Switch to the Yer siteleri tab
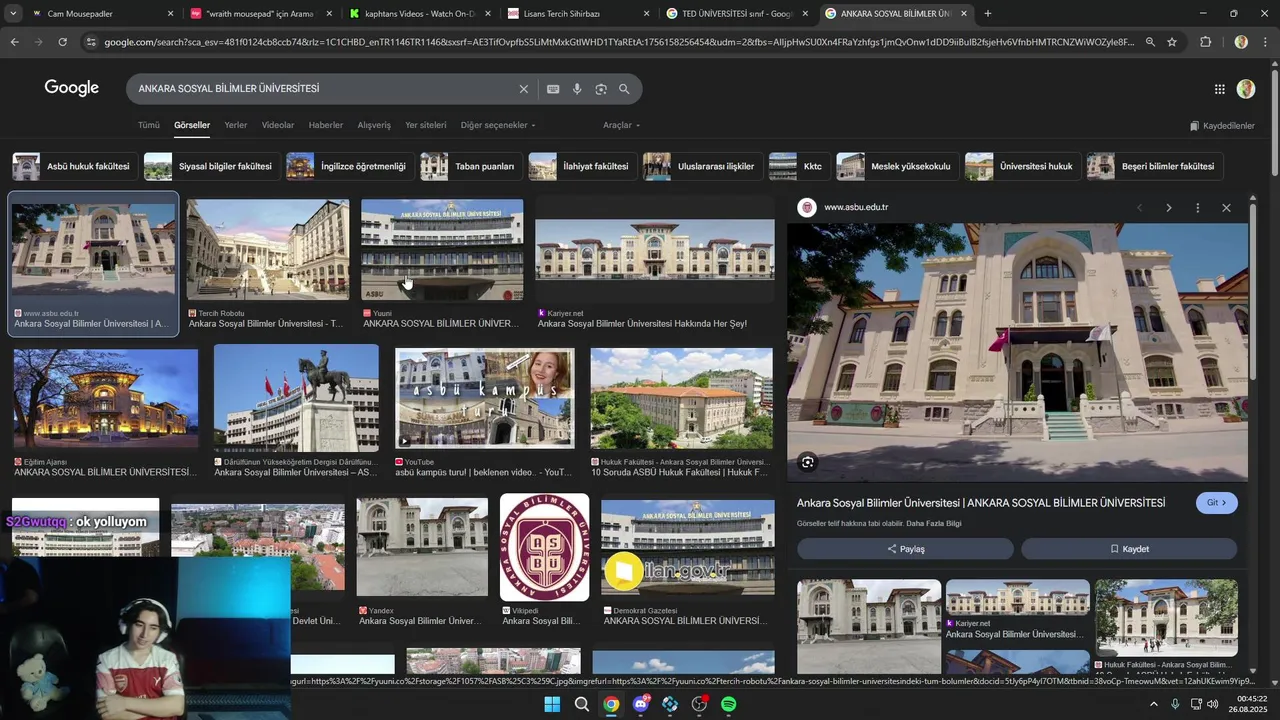The width and height of the screenshot is (1280, 720). pos(426,125)
